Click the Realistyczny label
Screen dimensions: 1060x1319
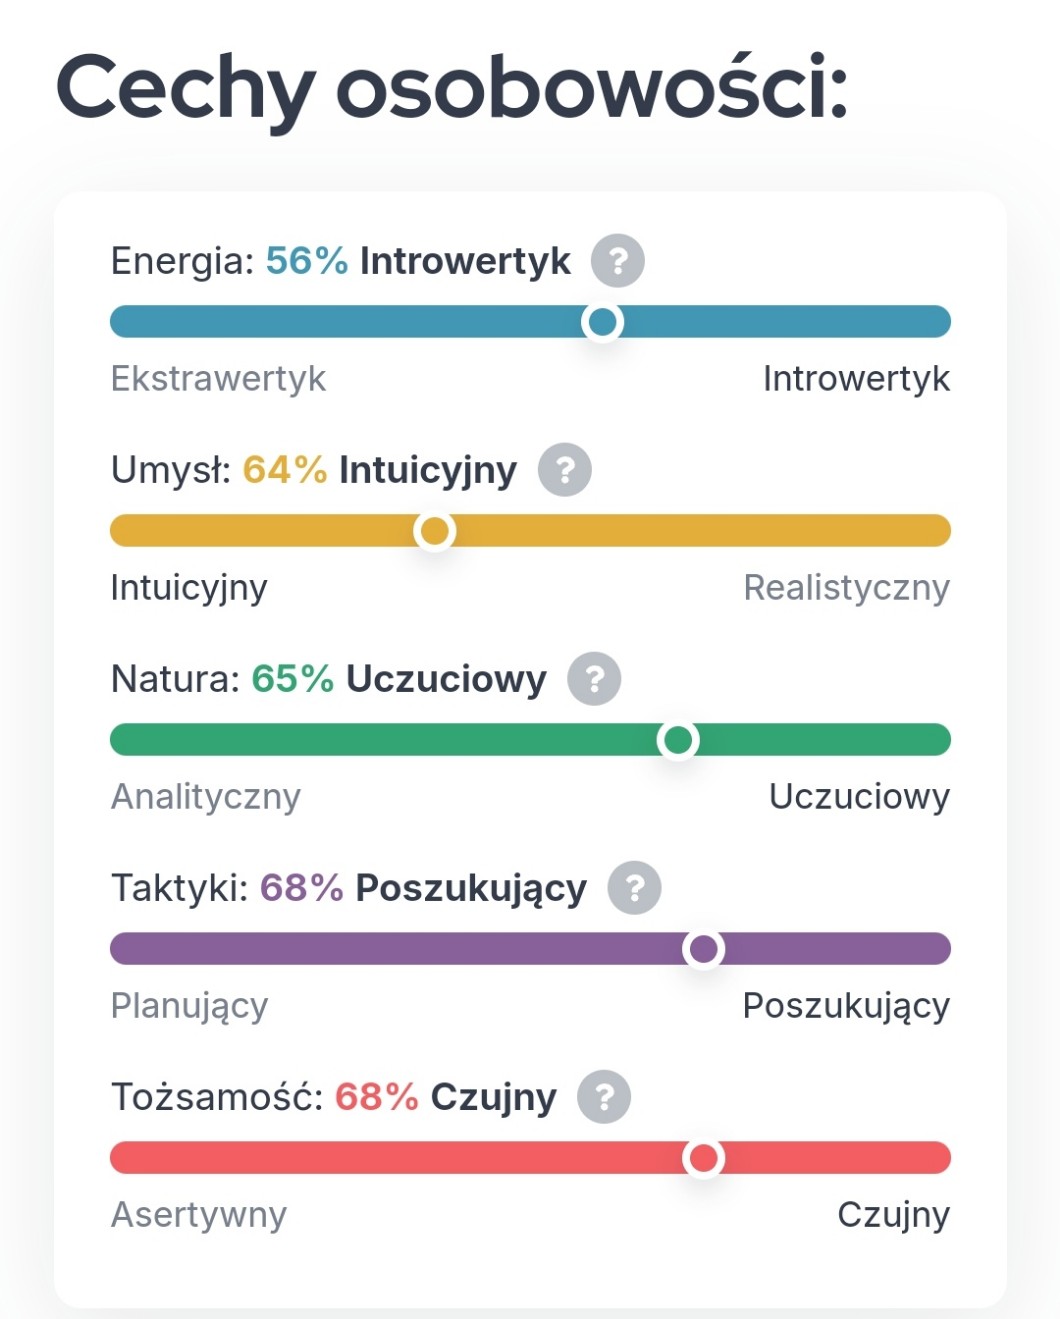pyautogui.click(x=846, y=588)
